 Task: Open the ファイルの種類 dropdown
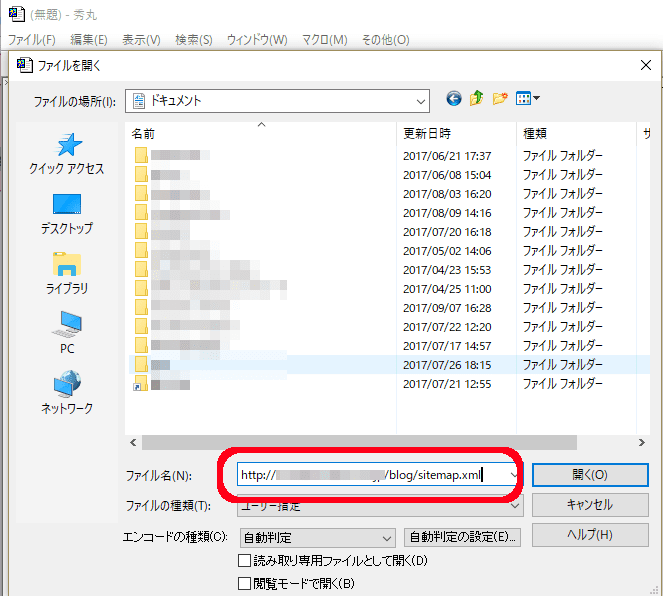pos(380,506)
